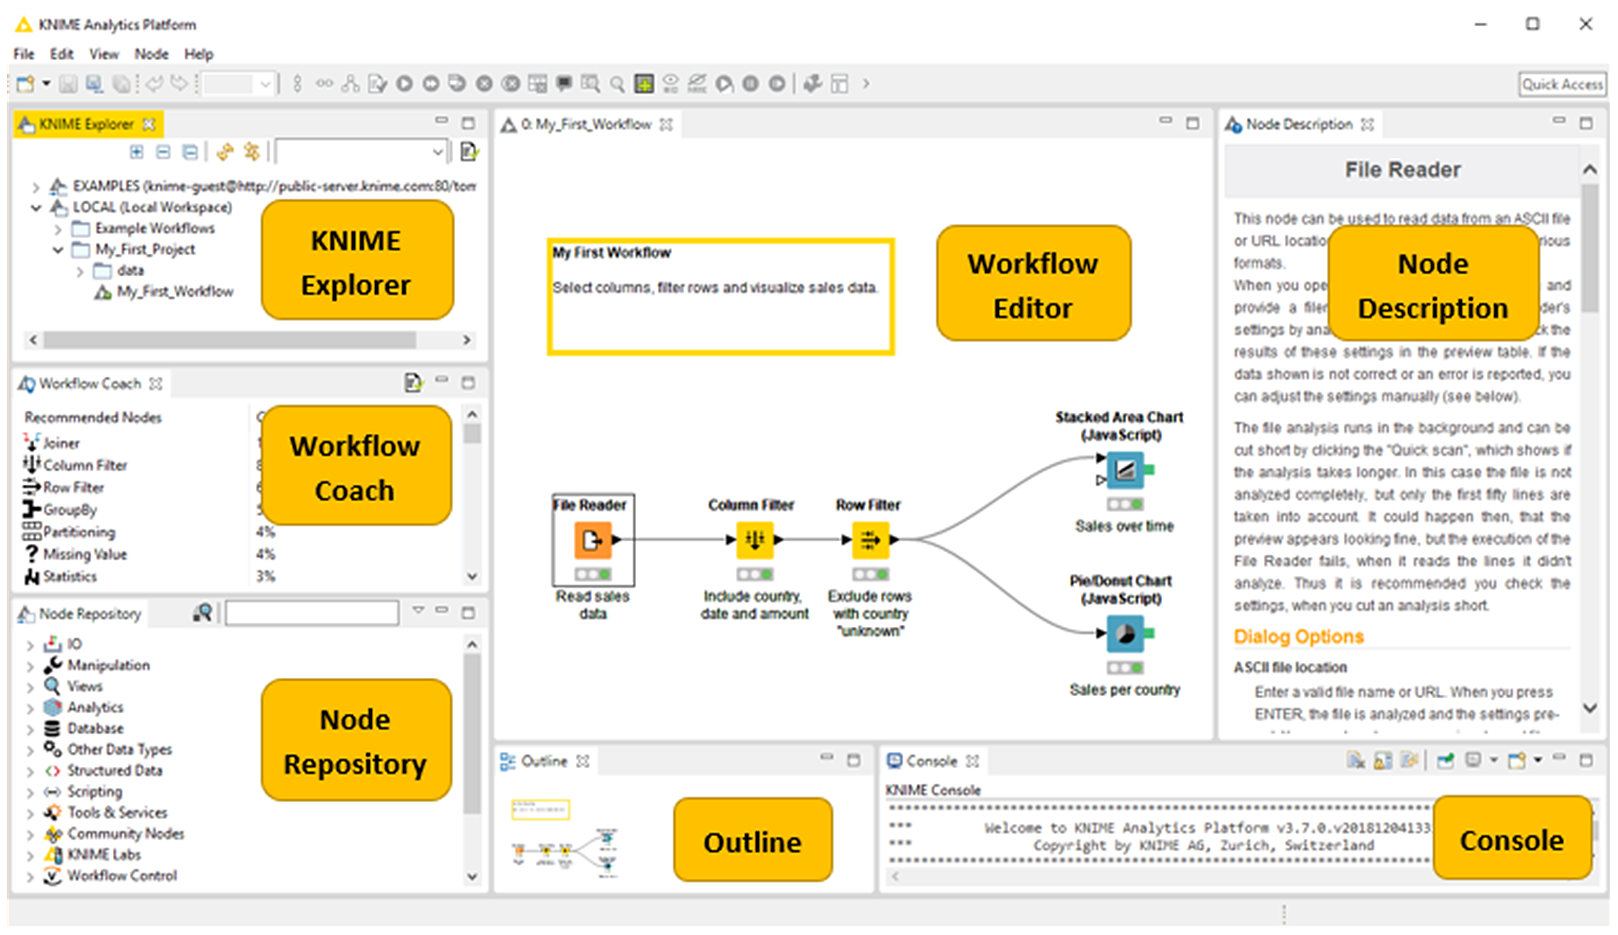Click the Synchronize icon in KNIME Explorer
Viewport: 1618px width, 935px height.
click(225, 152)
